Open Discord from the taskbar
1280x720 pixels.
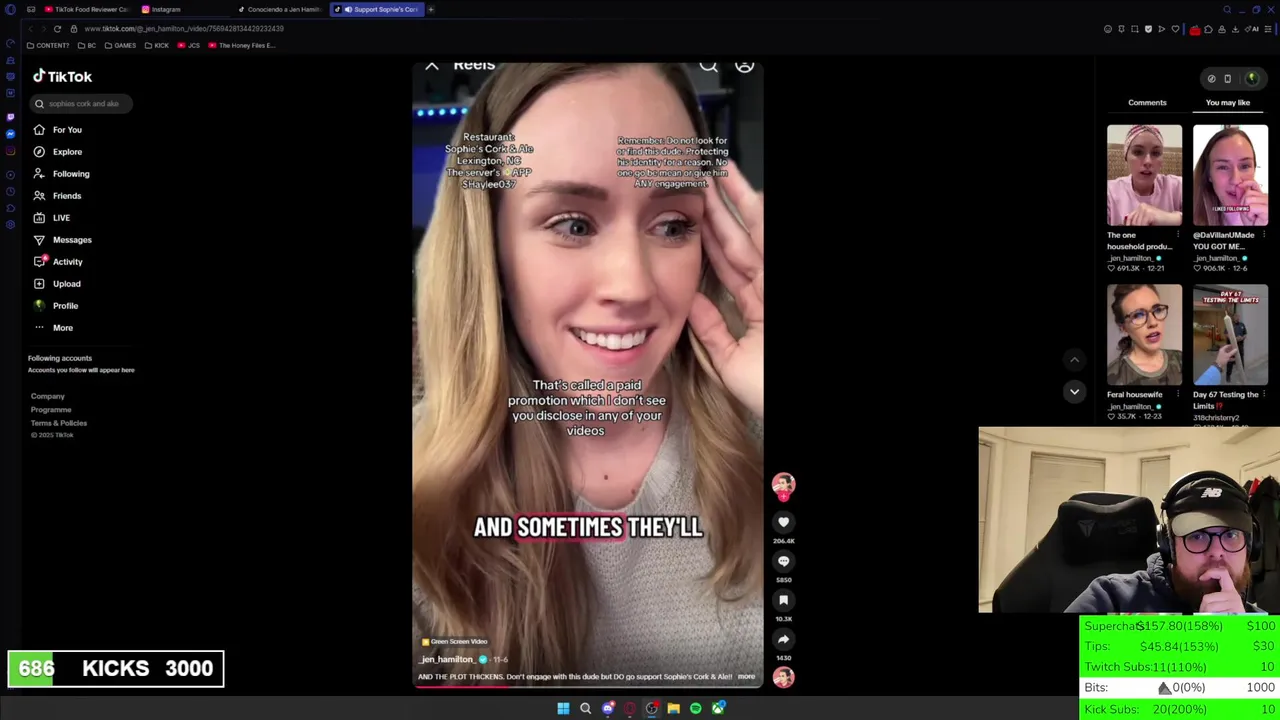(x=607, y=708)
